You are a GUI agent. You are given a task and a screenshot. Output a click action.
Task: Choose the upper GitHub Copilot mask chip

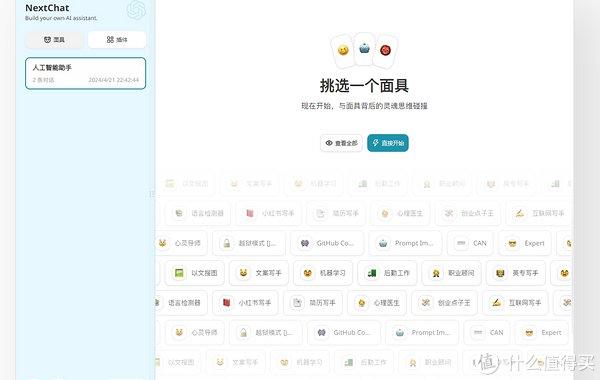click(x=327, y=243)
